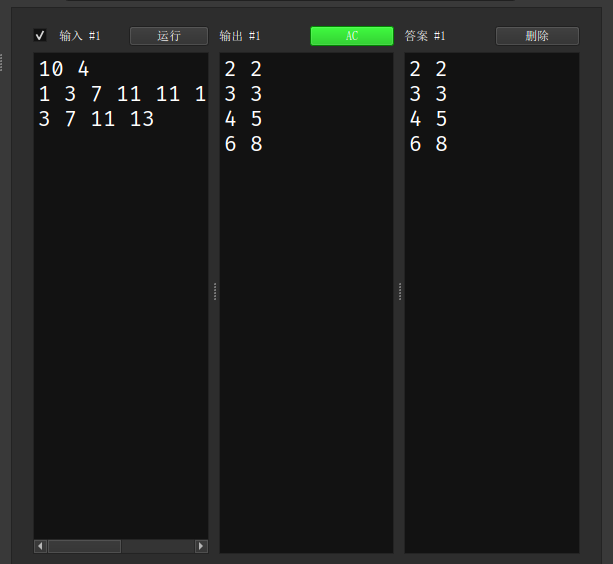Viewport: 613px width, 564px height.
Task: Click the 运行 button to run the test
Action: pyautogui.click(x=168, y=36)
